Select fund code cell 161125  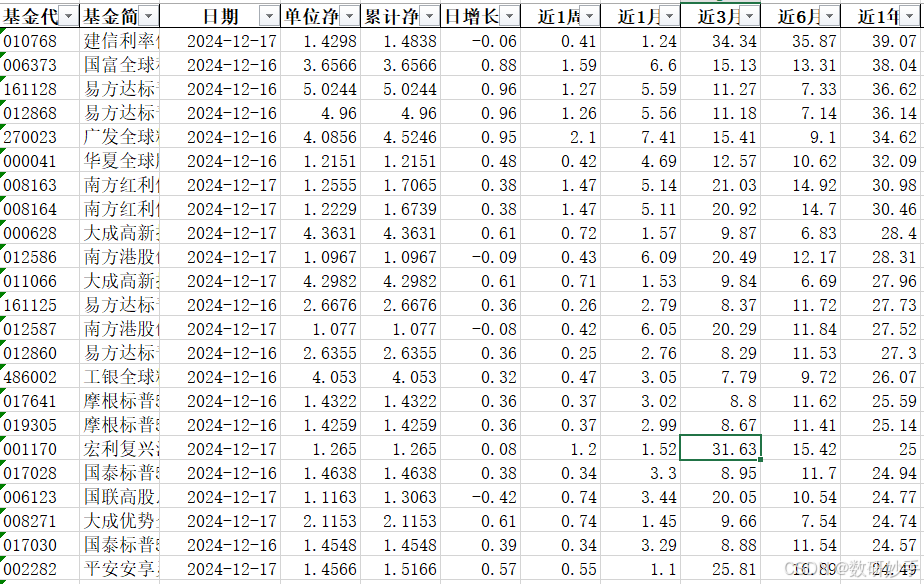tap(40, 305)
